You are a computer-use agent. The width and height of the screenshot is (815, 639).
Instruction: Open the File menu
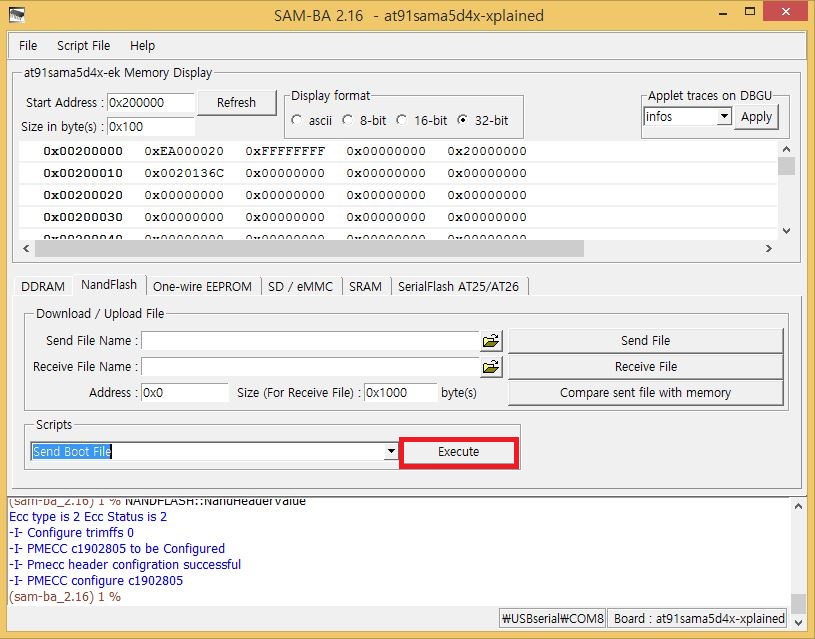pyautogui.click(x=28, y=45)
